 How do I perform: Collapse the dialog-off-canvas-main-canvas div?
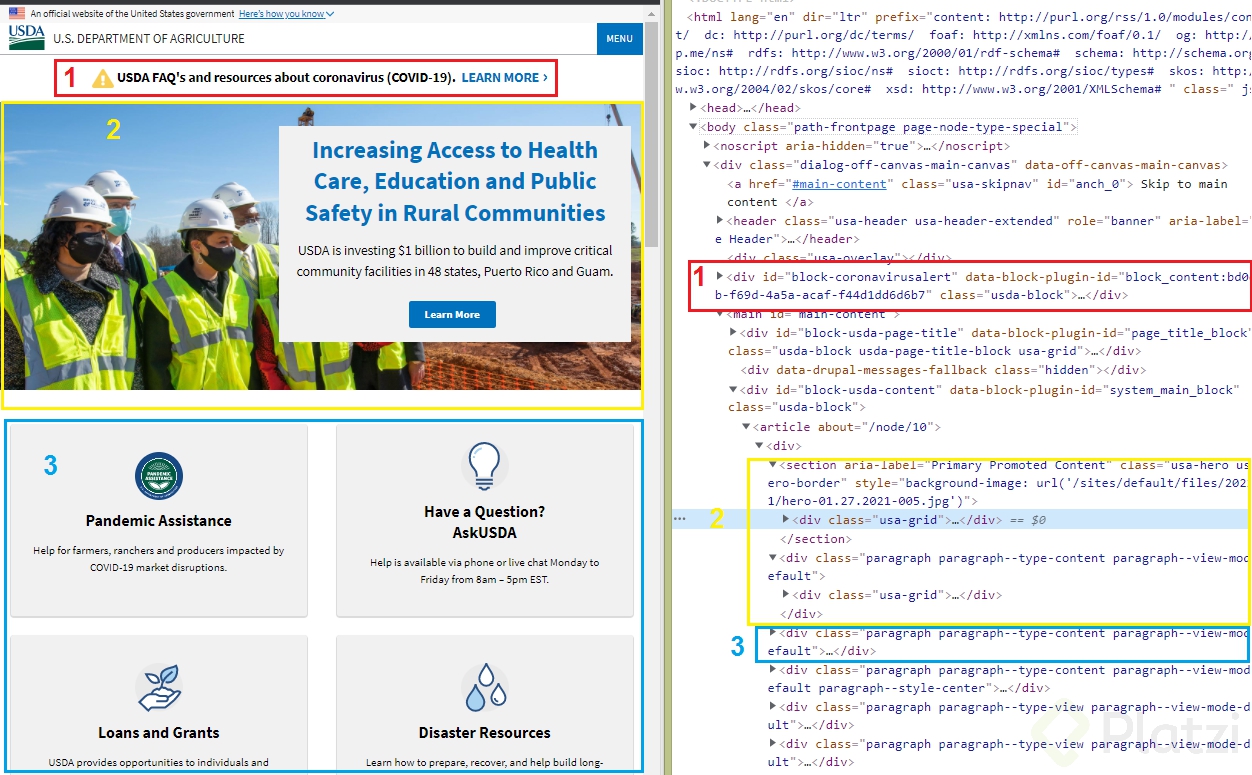tap(707, 165)
